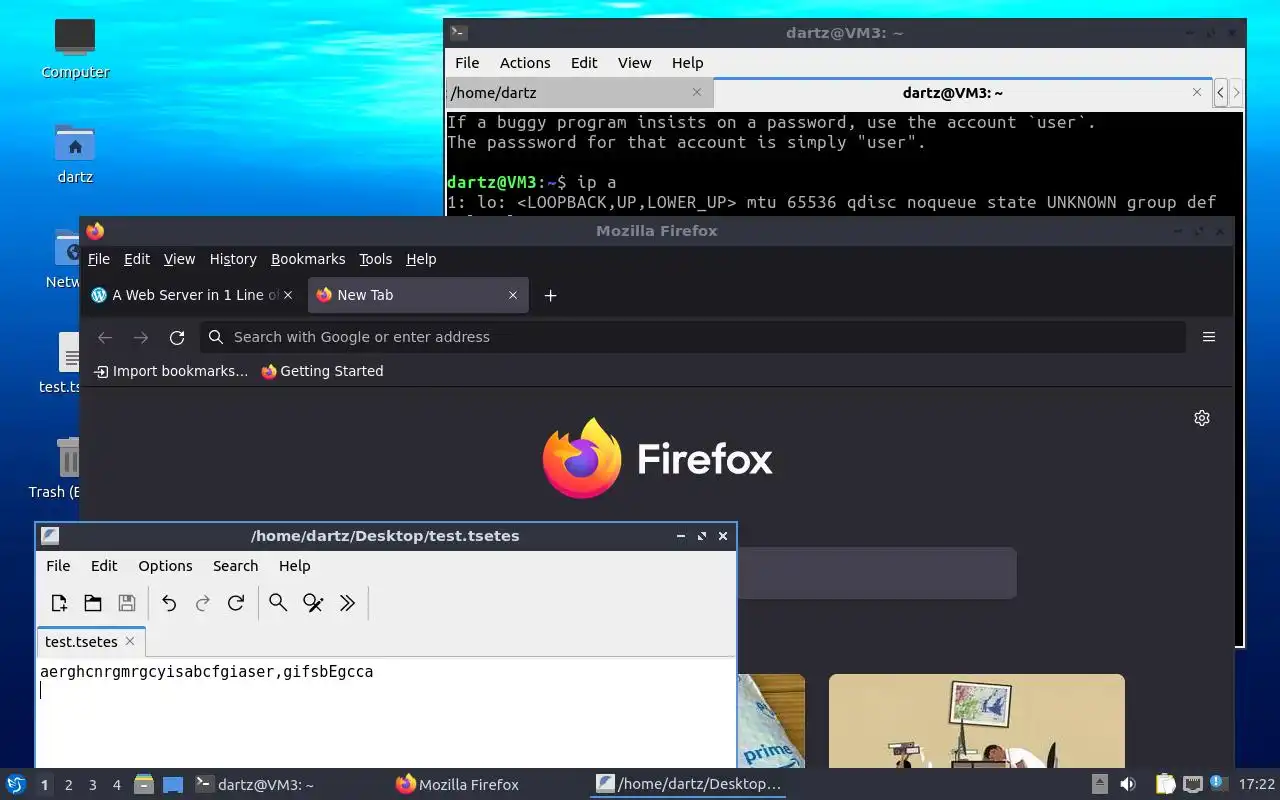The image size is (1280, 800).
Task: Close the 'New Tab' tab in Firefox
Action: (x=513, y=295)
